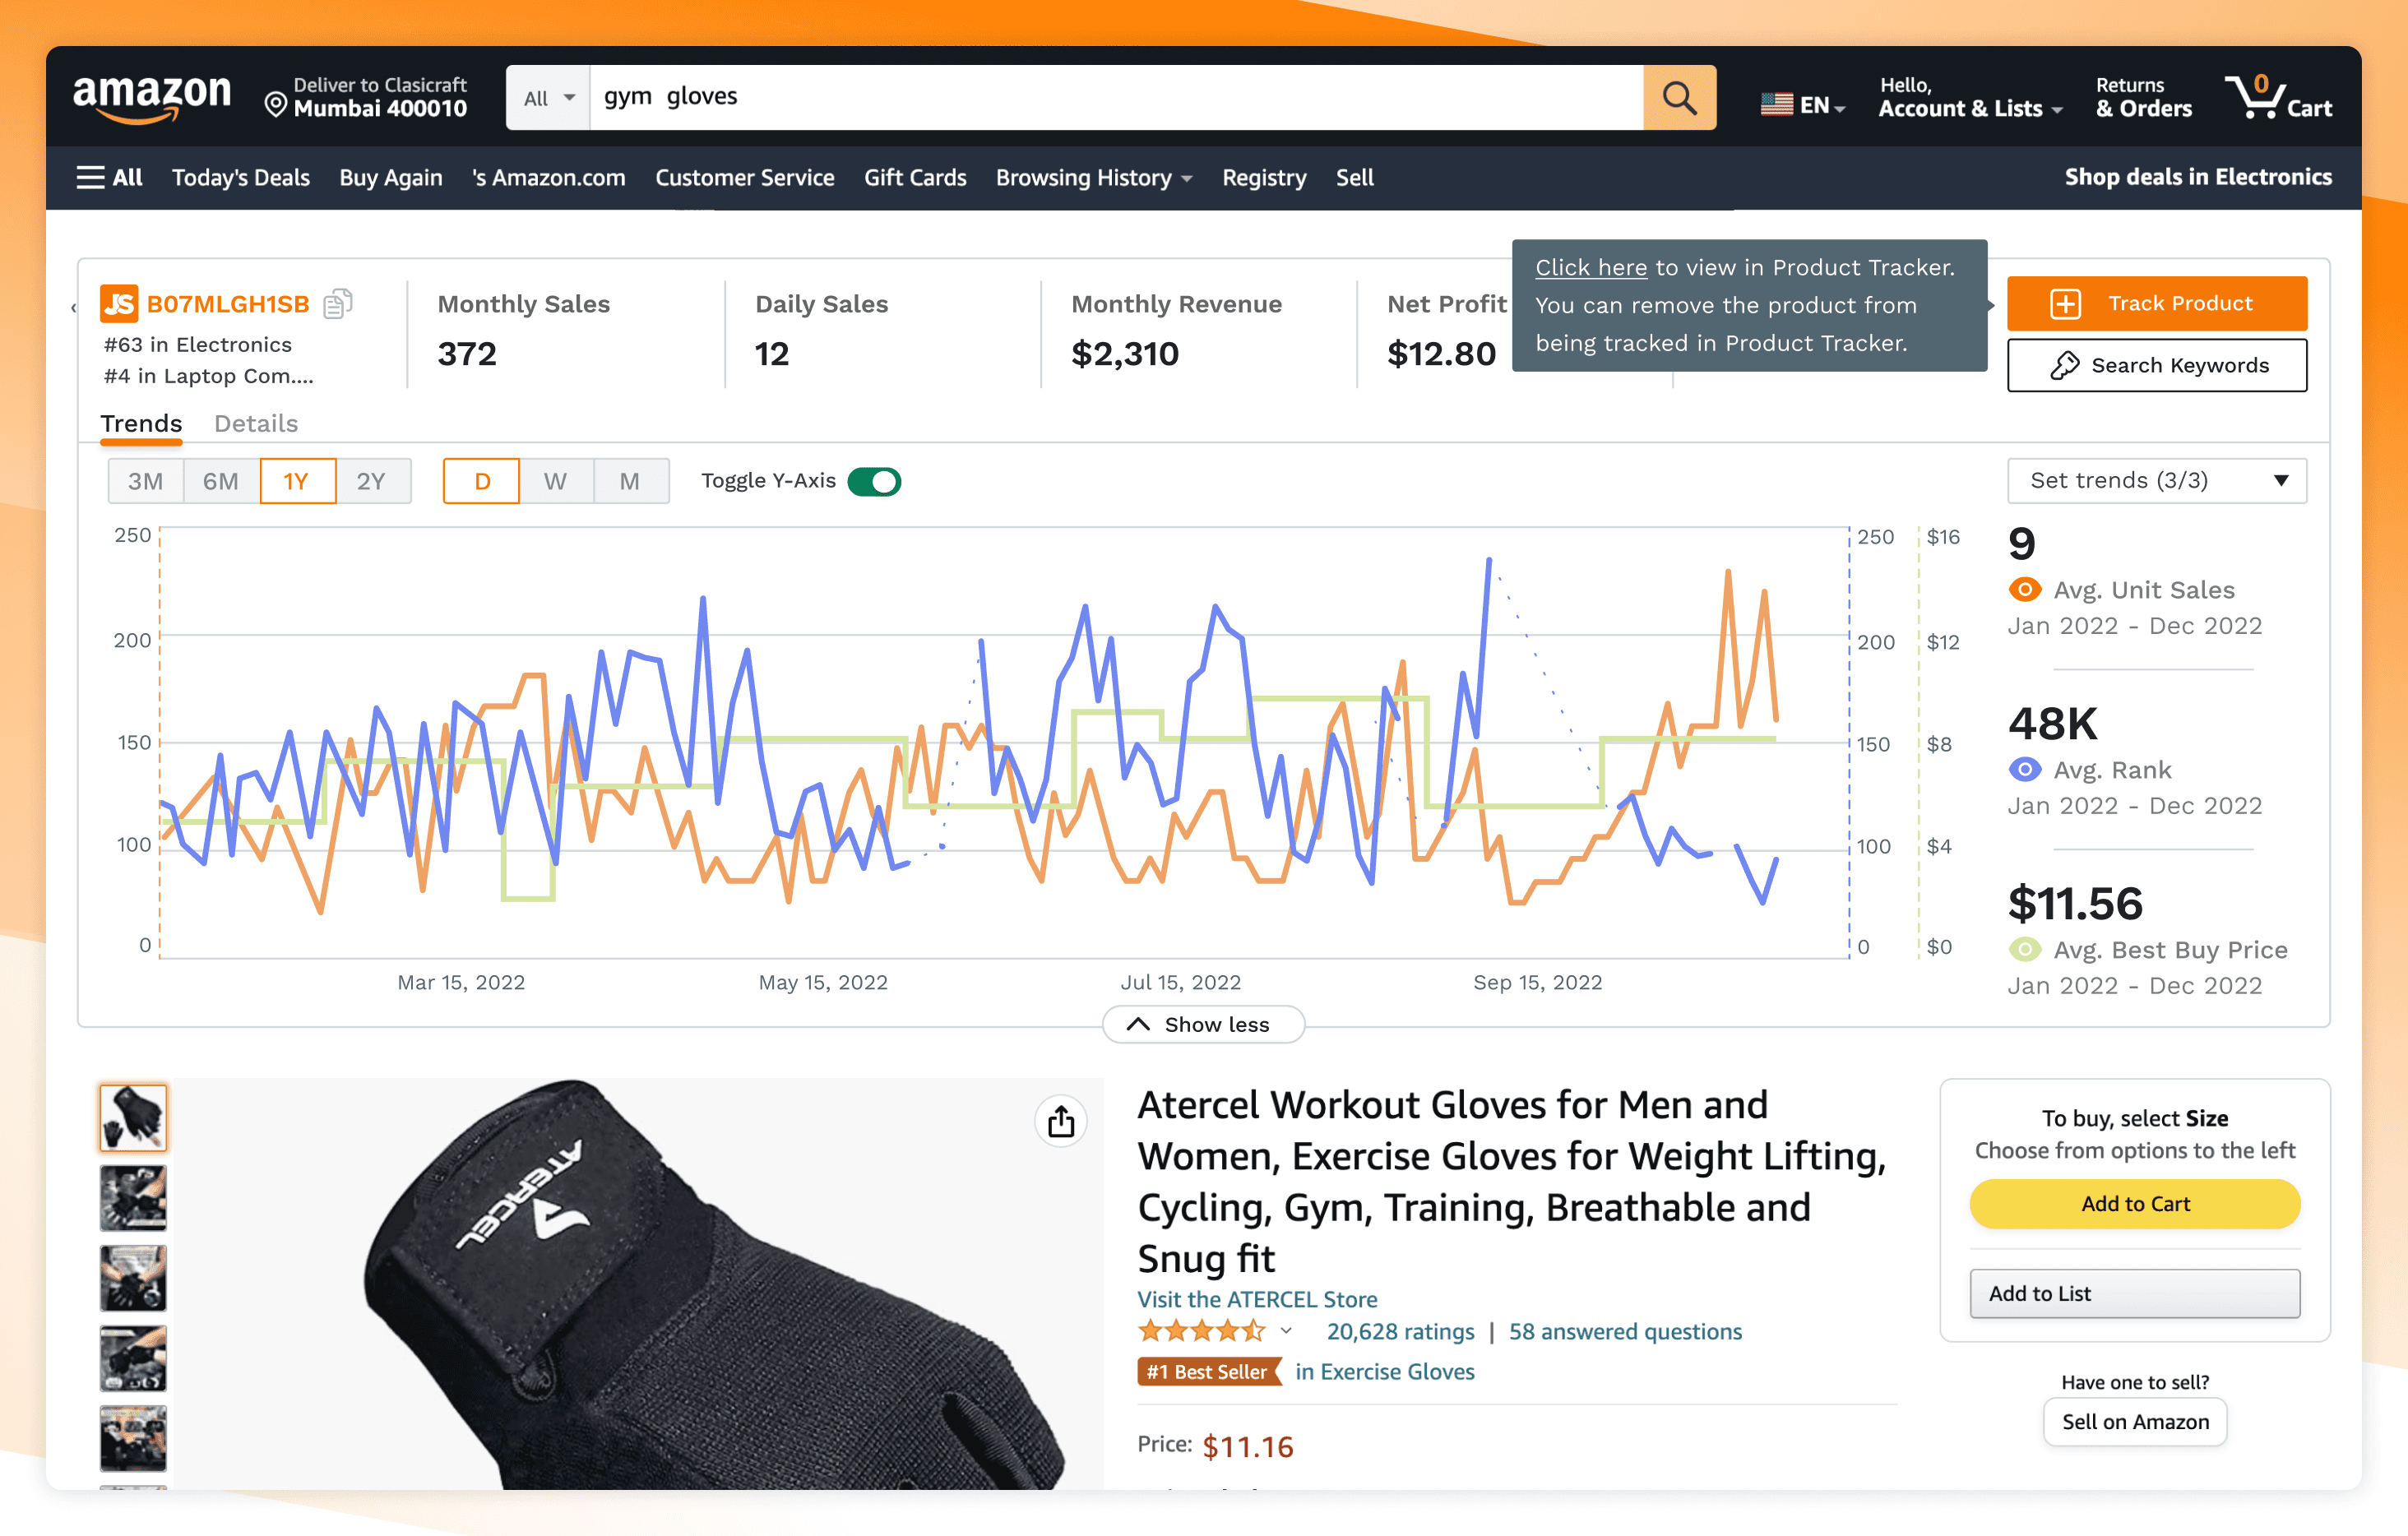2408x1536 pixels.
Task: Switch to the Details tab
Action: point(256,424)
